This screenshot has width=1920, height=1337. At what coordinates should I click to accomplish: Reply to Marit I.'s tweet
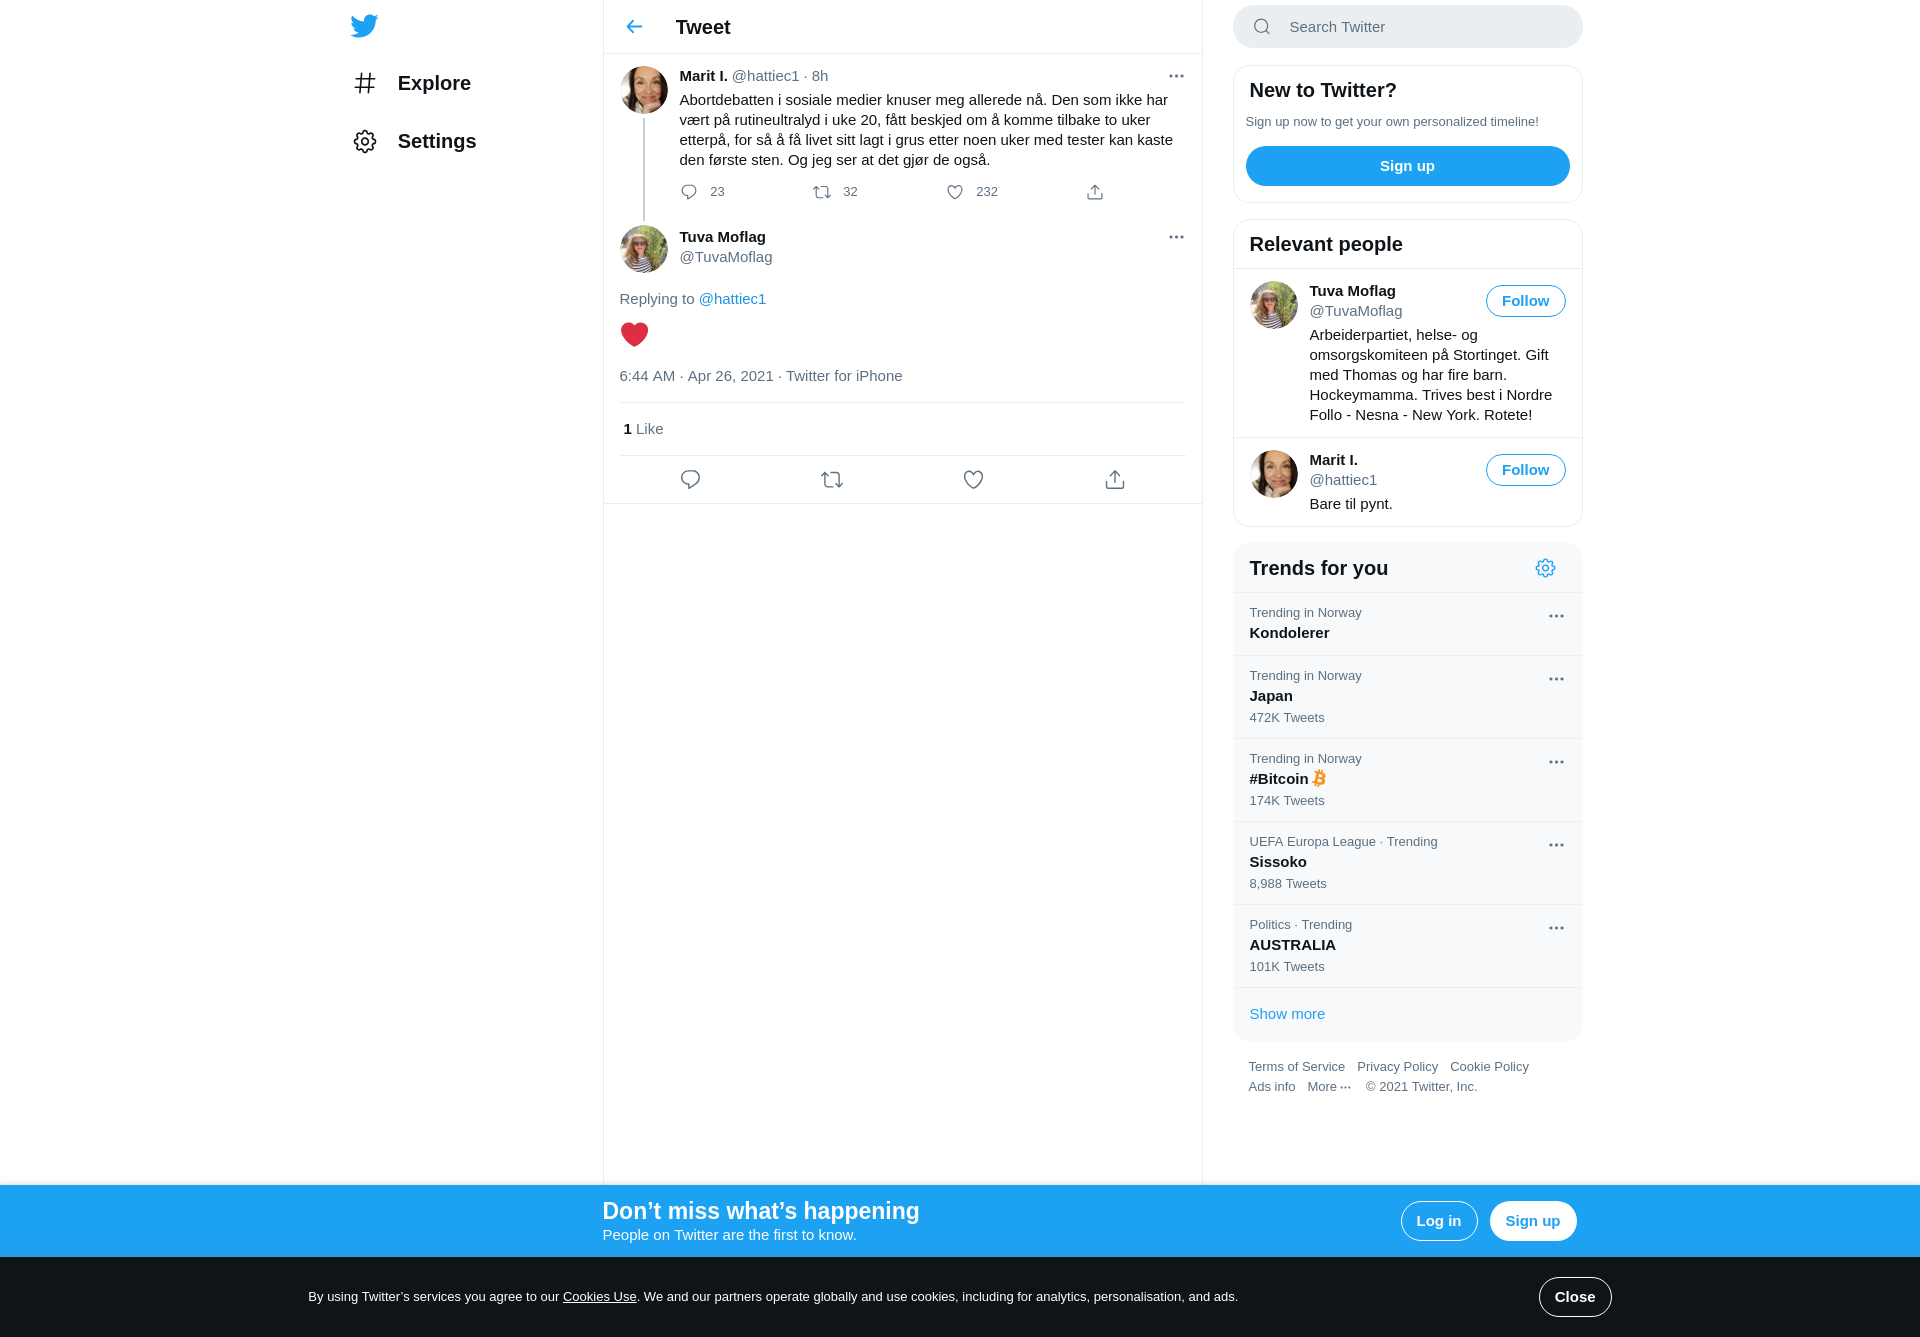coord(689,192)
